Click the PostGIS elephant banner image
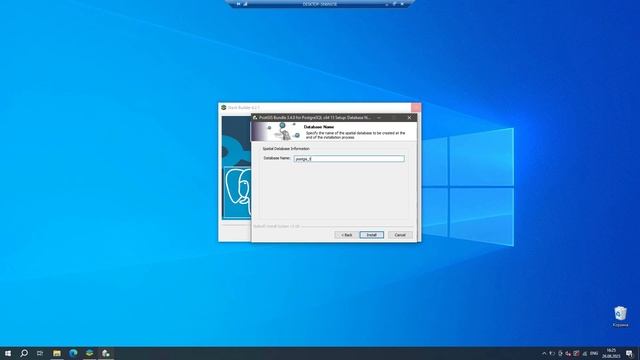The image size is (640, 360). pyautogui.click(x=277, y=131)
